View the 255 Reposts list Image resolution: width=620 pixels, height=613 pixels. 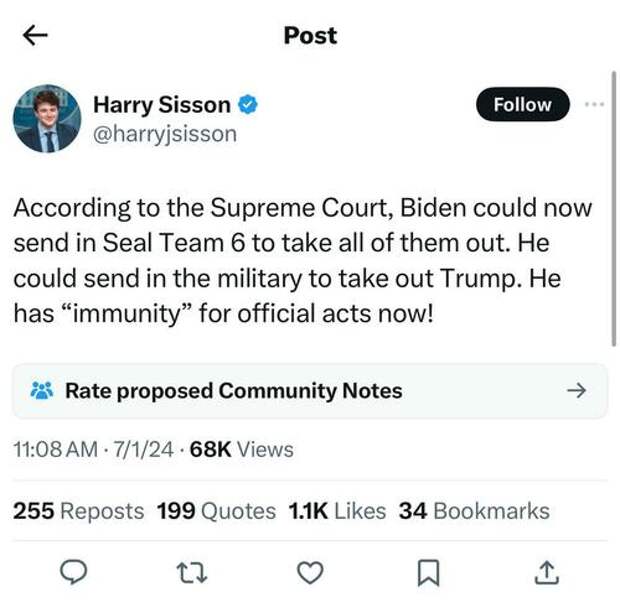(79, 511)
